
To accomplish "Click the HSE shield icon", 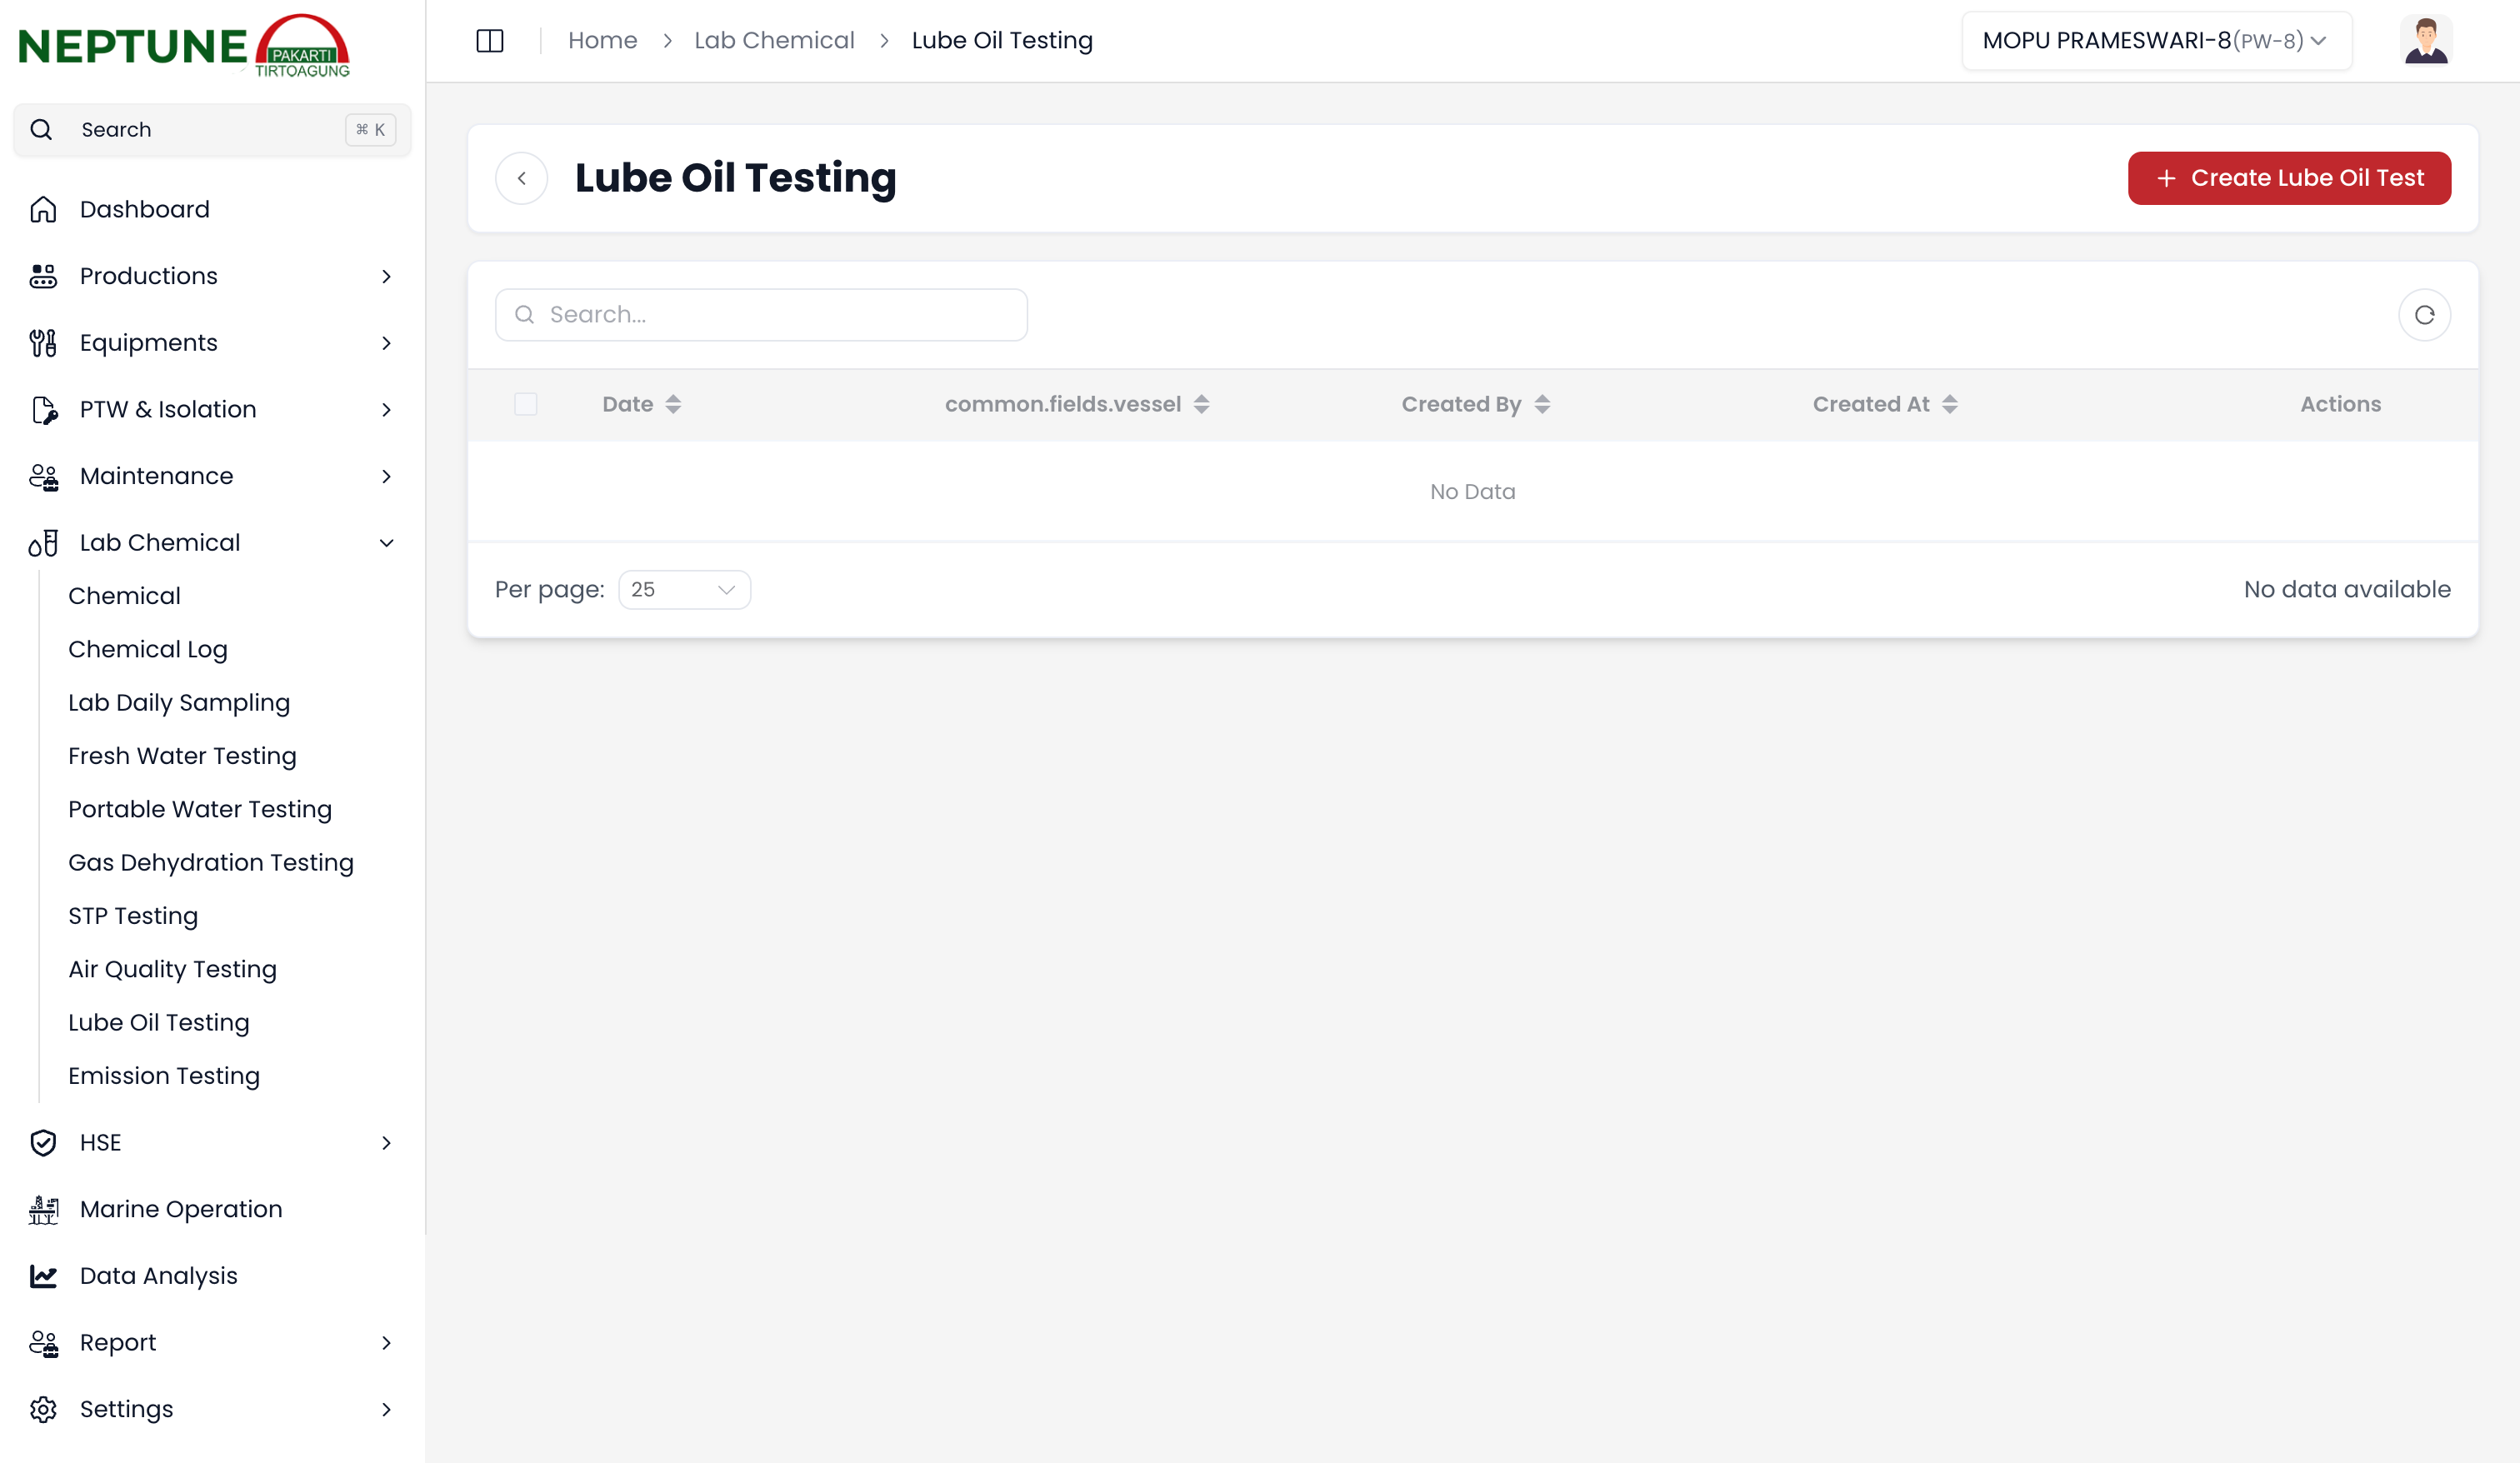I will (x=43, y=1142).
